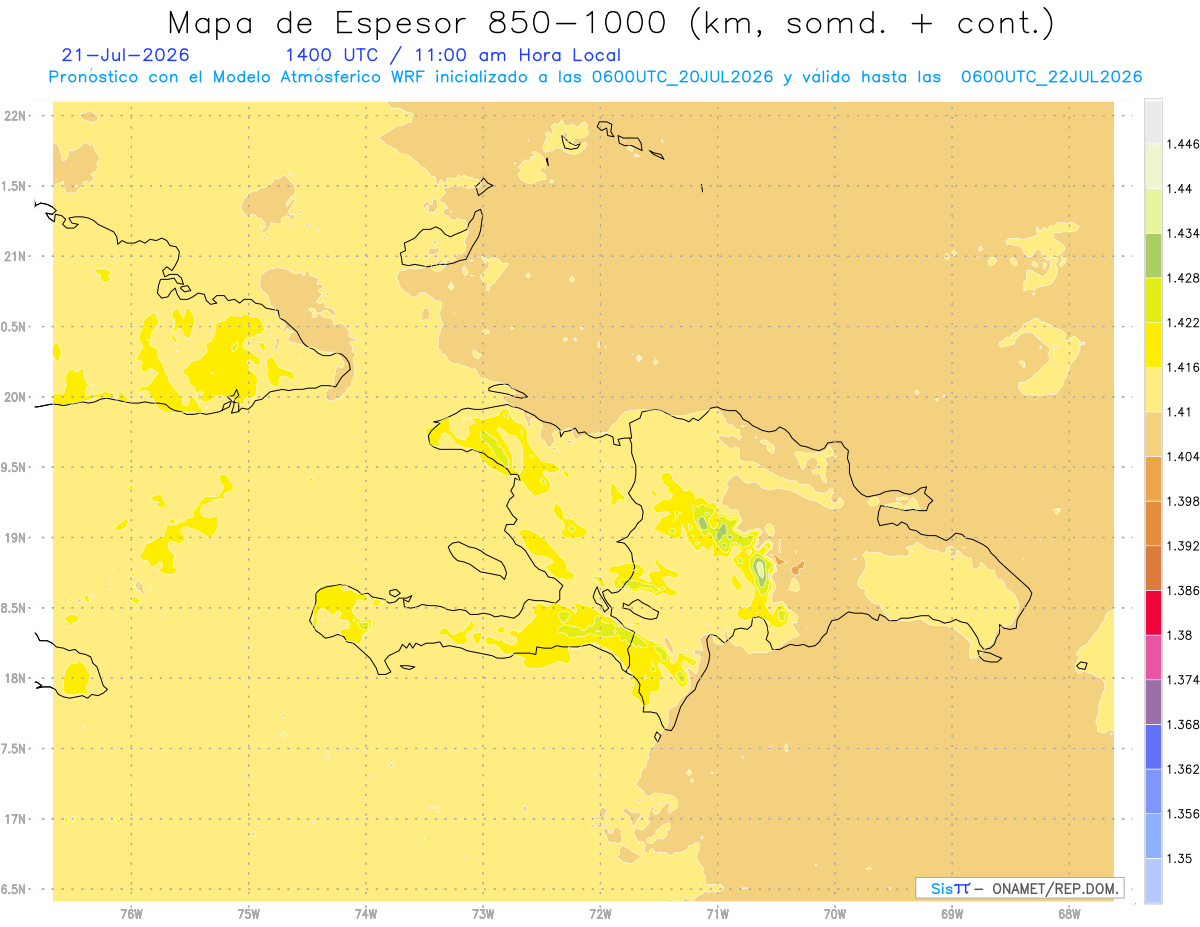Click the colorbar value '1.386'

(x=1185, y=590)
